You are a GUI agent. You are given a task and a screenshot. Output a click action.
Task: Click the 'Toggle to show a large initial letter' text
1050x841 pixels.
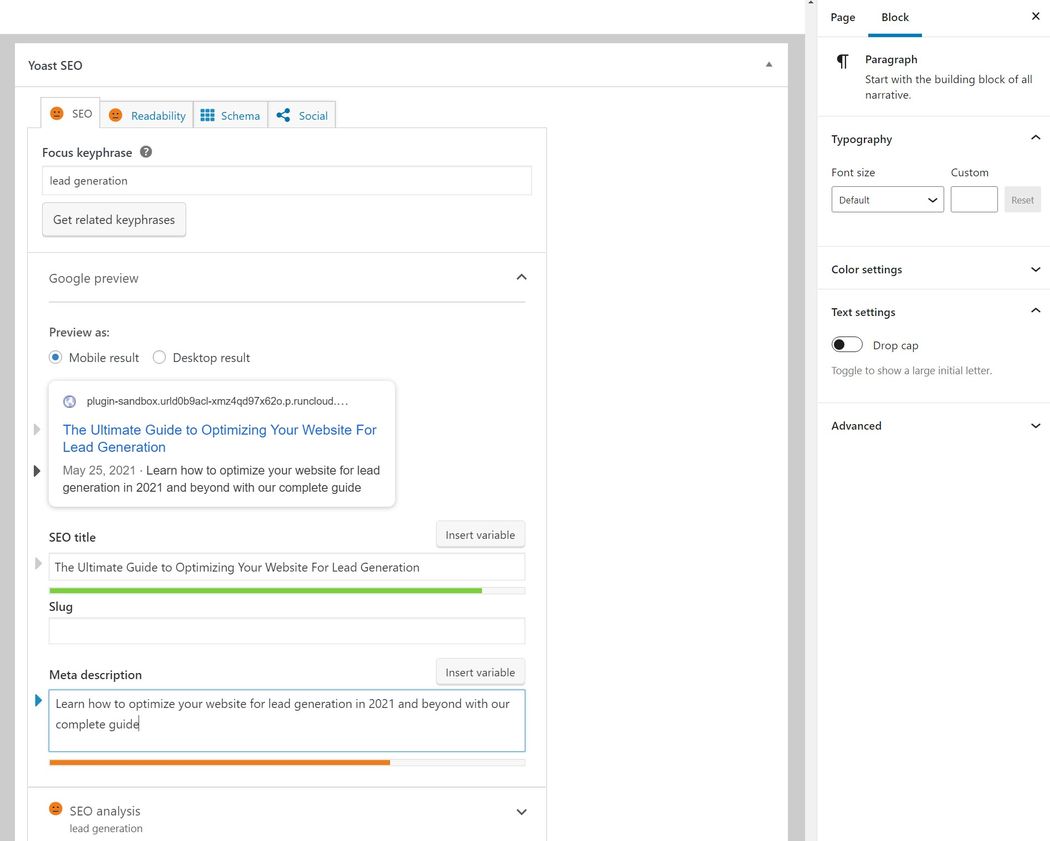[911, 370]
